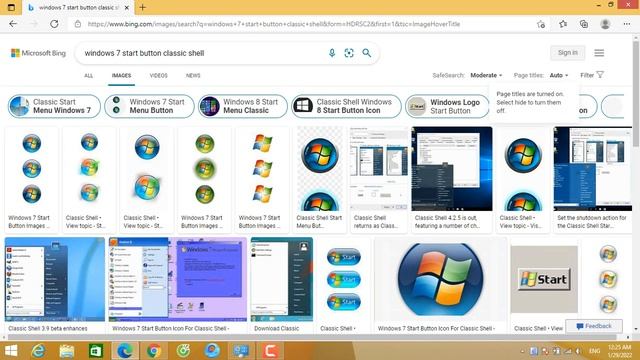This screenshot has height=360, width=640.
Task: Select Windows 7 Start Menu Button suggestion
Action: [149, 106]
